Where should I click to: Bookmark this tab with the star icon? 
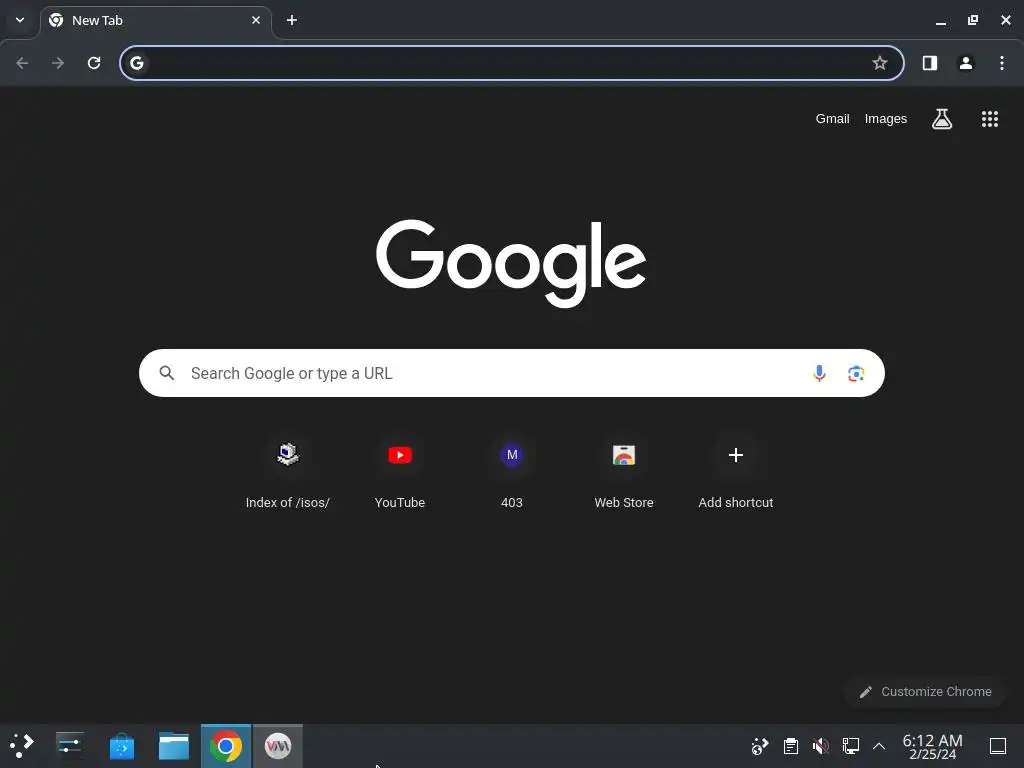[880, 63]
